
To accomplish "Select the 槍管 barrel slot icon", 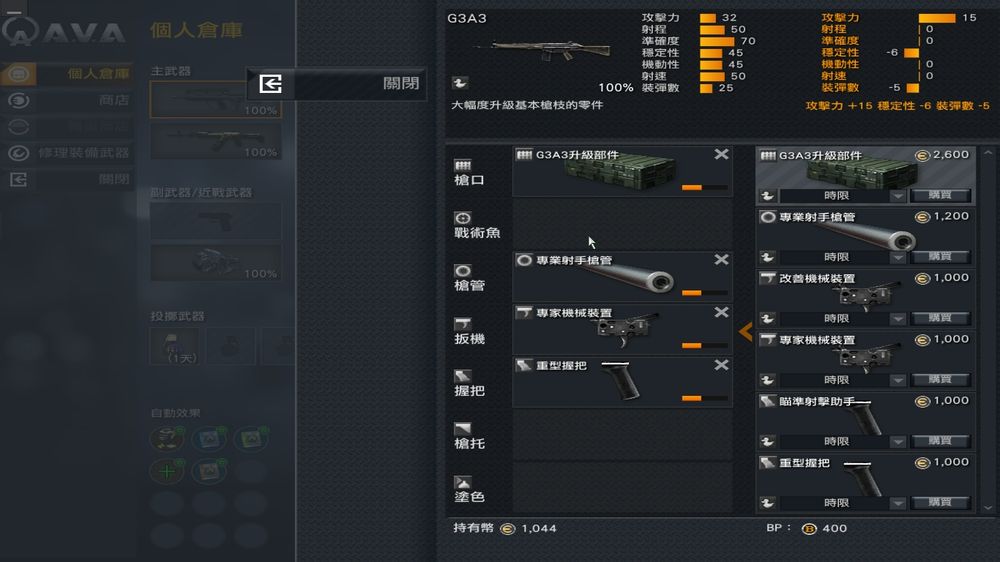I will (462, 271).
